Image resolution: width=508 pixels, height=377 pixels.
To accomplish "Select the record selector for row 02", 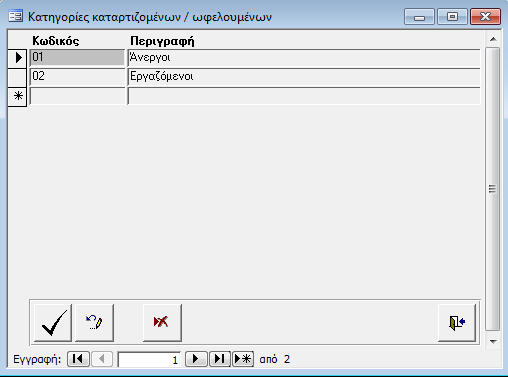I will (17, 77).
